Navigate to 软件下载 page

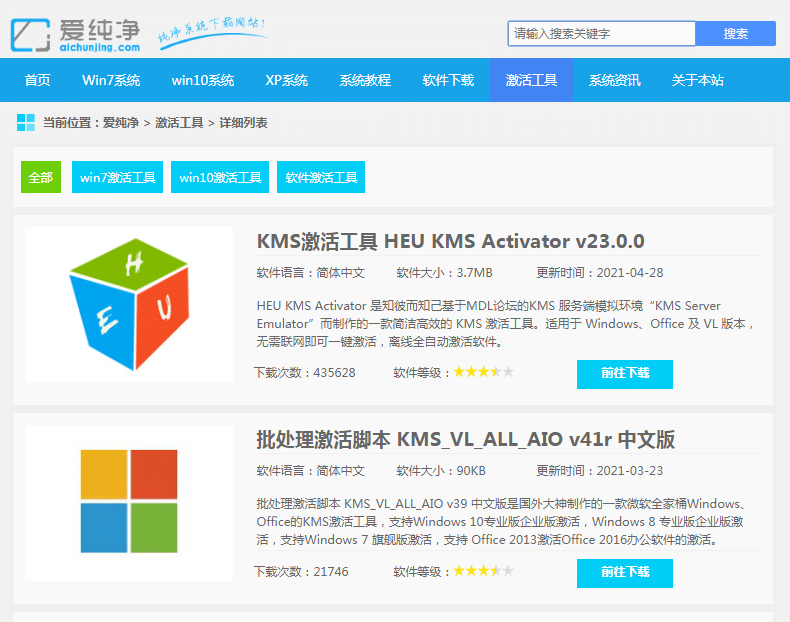(448, 80)
